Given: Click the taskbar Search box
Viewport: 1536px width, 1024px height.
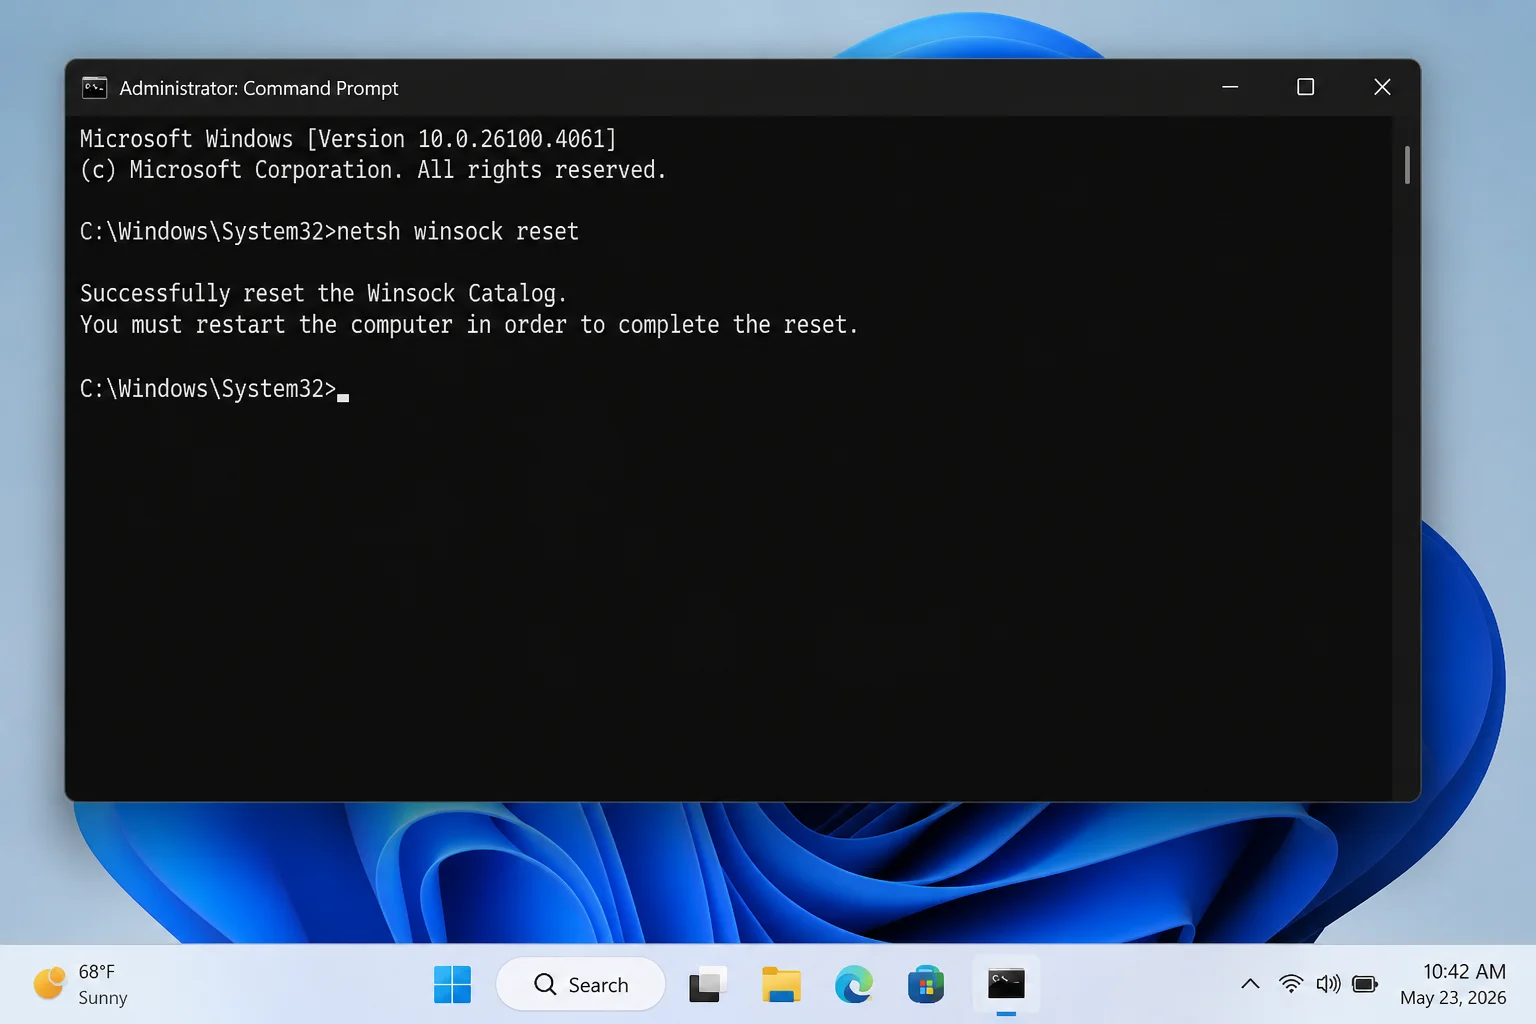Looking at the screenshot, I should pos(581,985).
